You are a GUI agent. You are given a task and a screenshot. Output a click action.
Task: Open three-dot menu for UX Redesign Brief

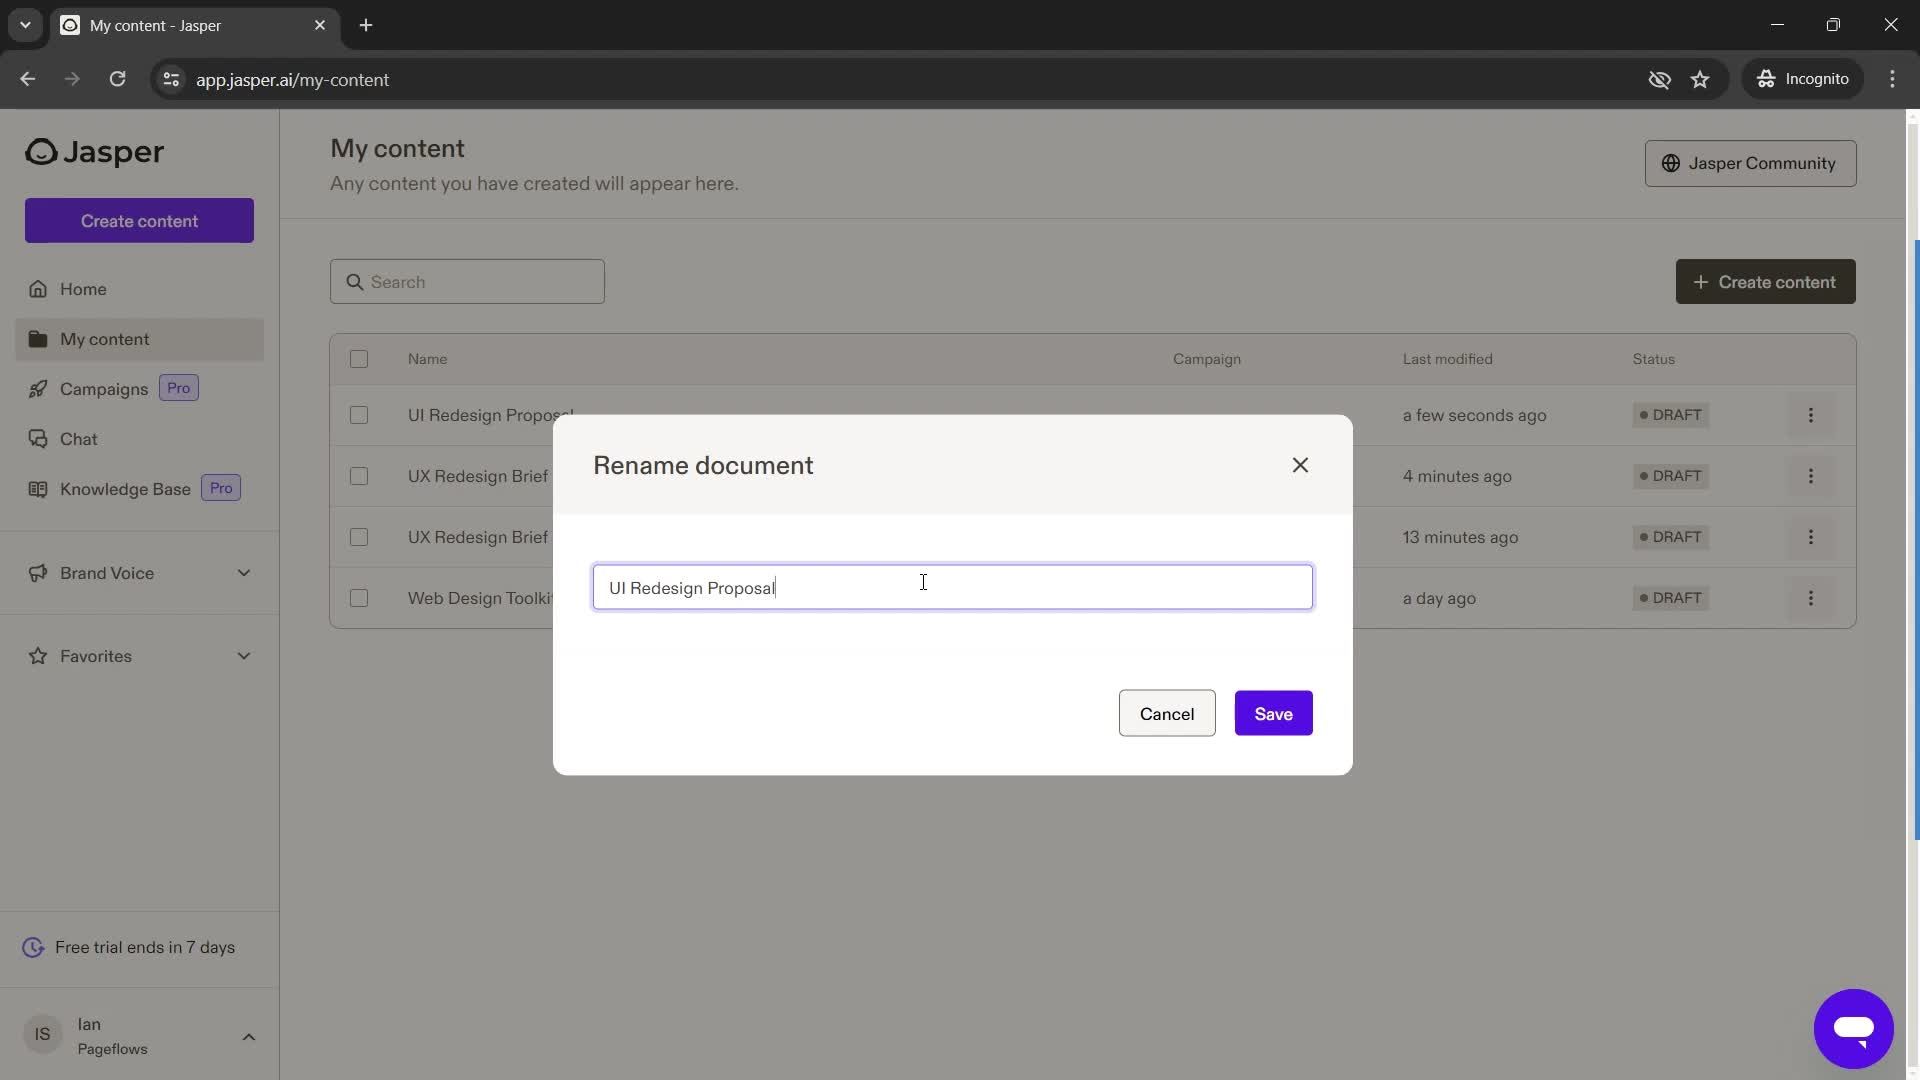pyautogui.click(x=1813, y=476)
